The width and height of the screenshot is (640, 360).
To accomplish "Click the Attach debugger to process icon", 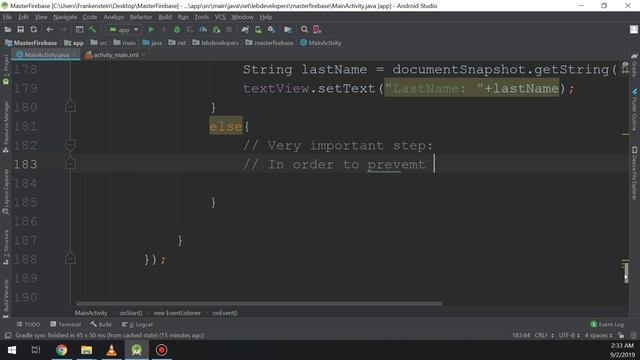I will [x=216, y=29].
